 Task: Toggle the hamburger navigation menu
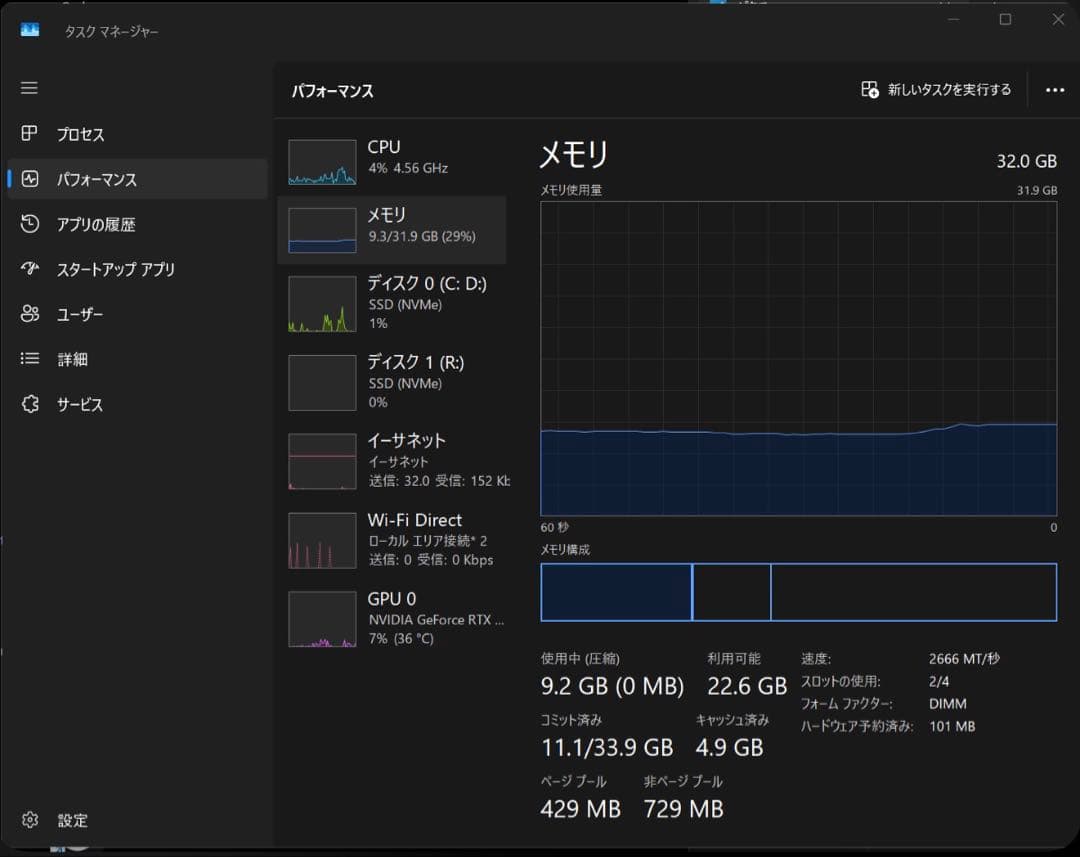coord(29,88)
